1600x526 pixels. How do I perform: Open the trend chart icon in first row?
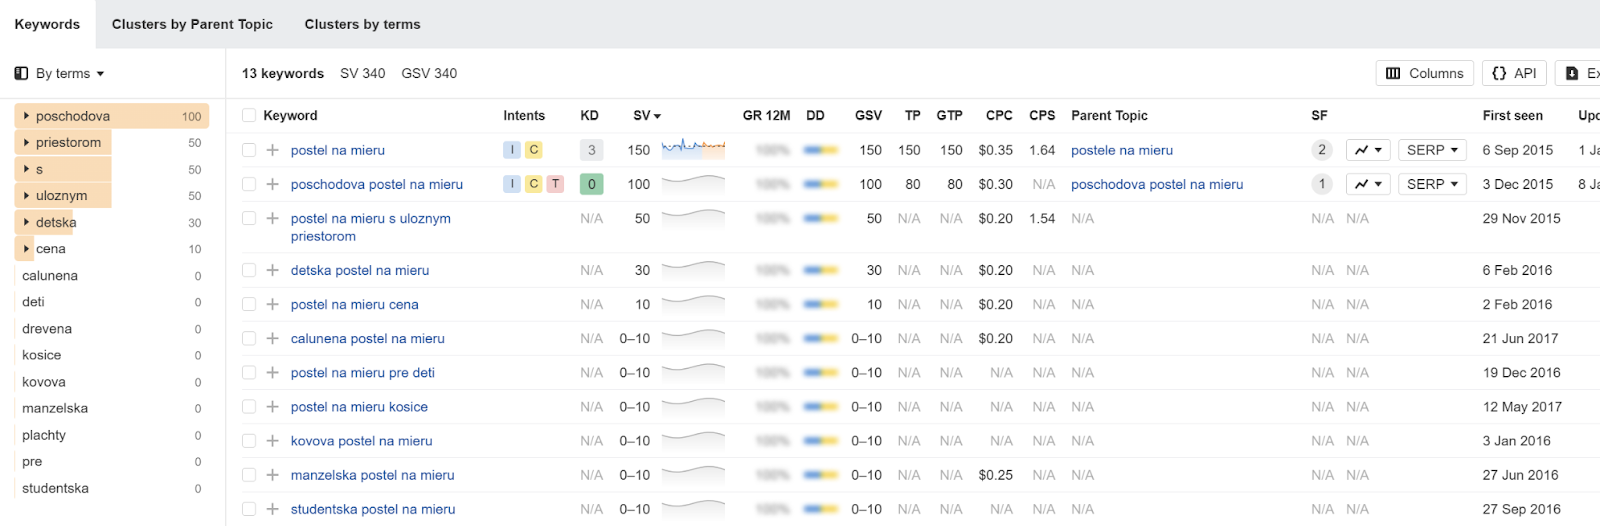tap(1368, 150)
